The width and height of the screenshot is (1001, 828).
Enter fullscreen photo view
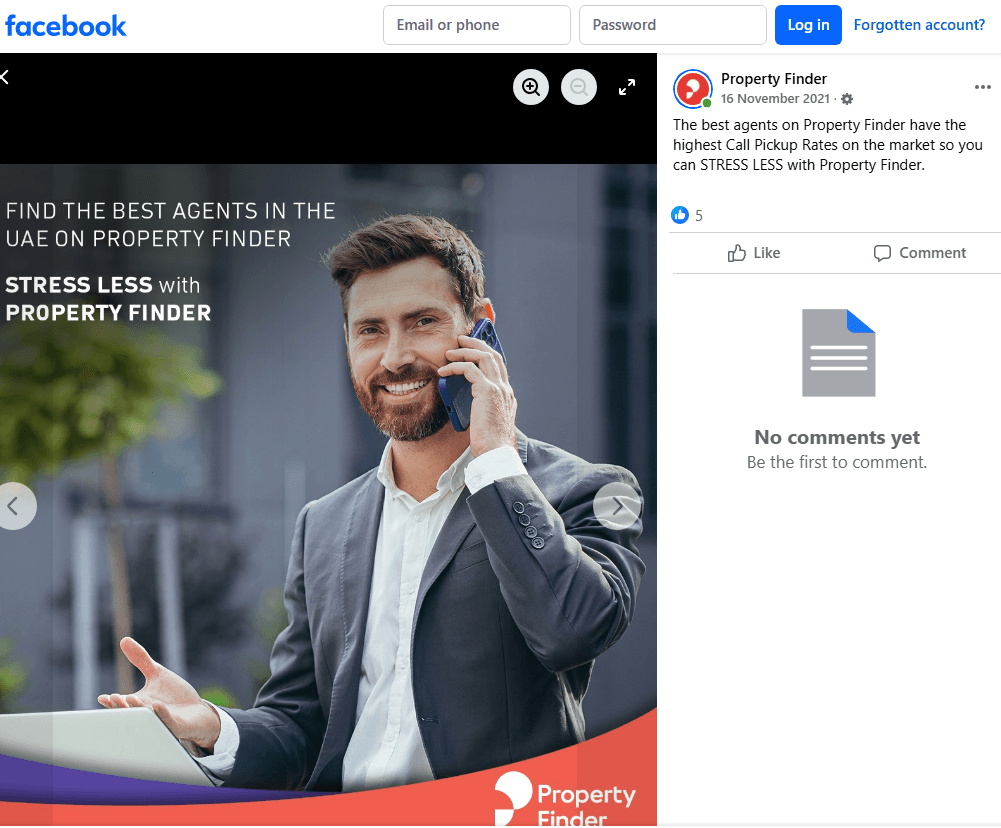pos(627,87)
